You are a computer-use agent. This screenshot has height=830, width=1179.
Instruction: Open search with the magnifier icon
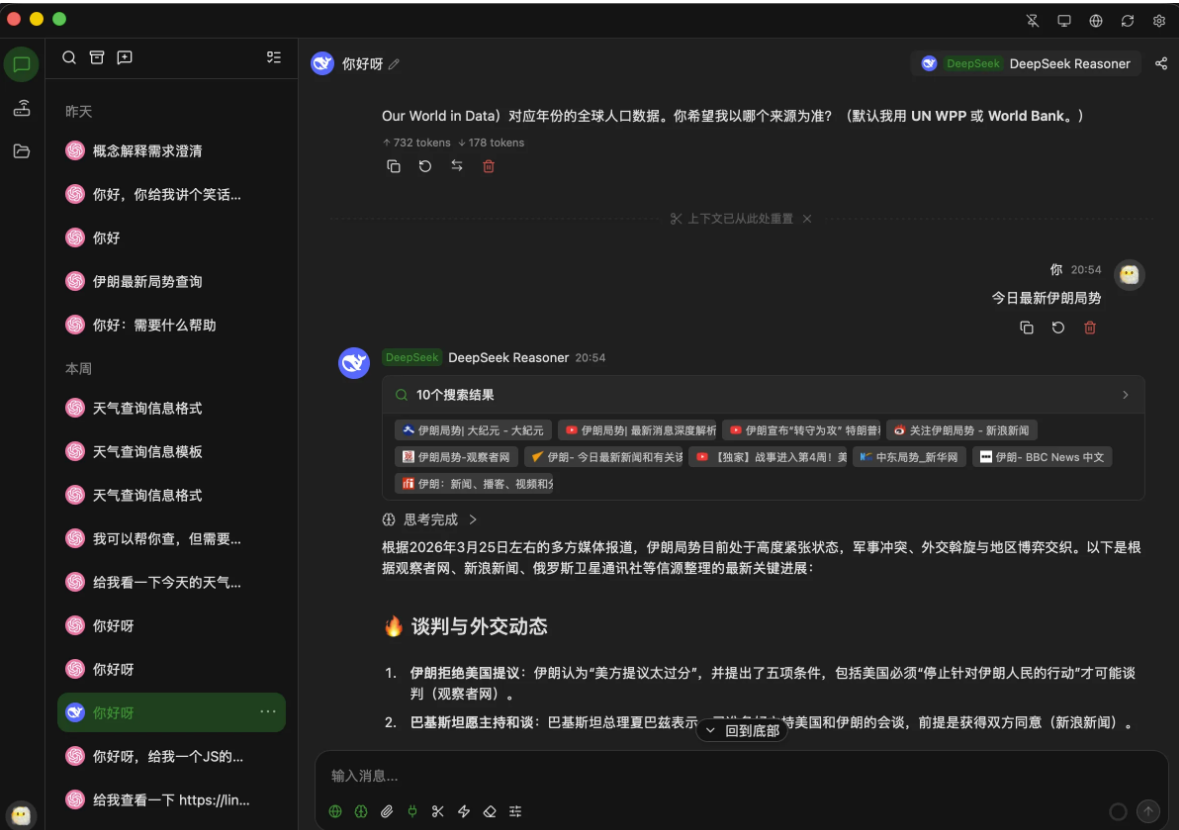(68, 58)
